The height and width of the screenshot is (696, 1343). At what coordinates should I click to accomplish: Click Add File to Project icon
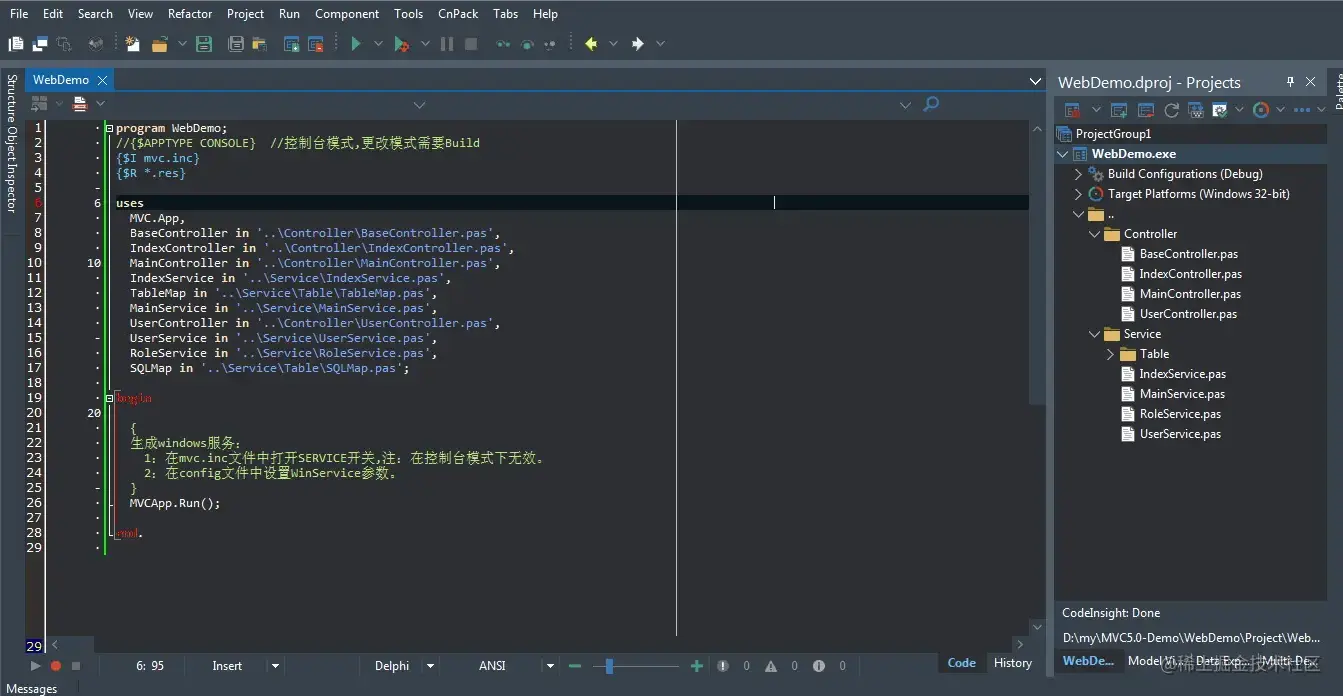click(292, 44)
